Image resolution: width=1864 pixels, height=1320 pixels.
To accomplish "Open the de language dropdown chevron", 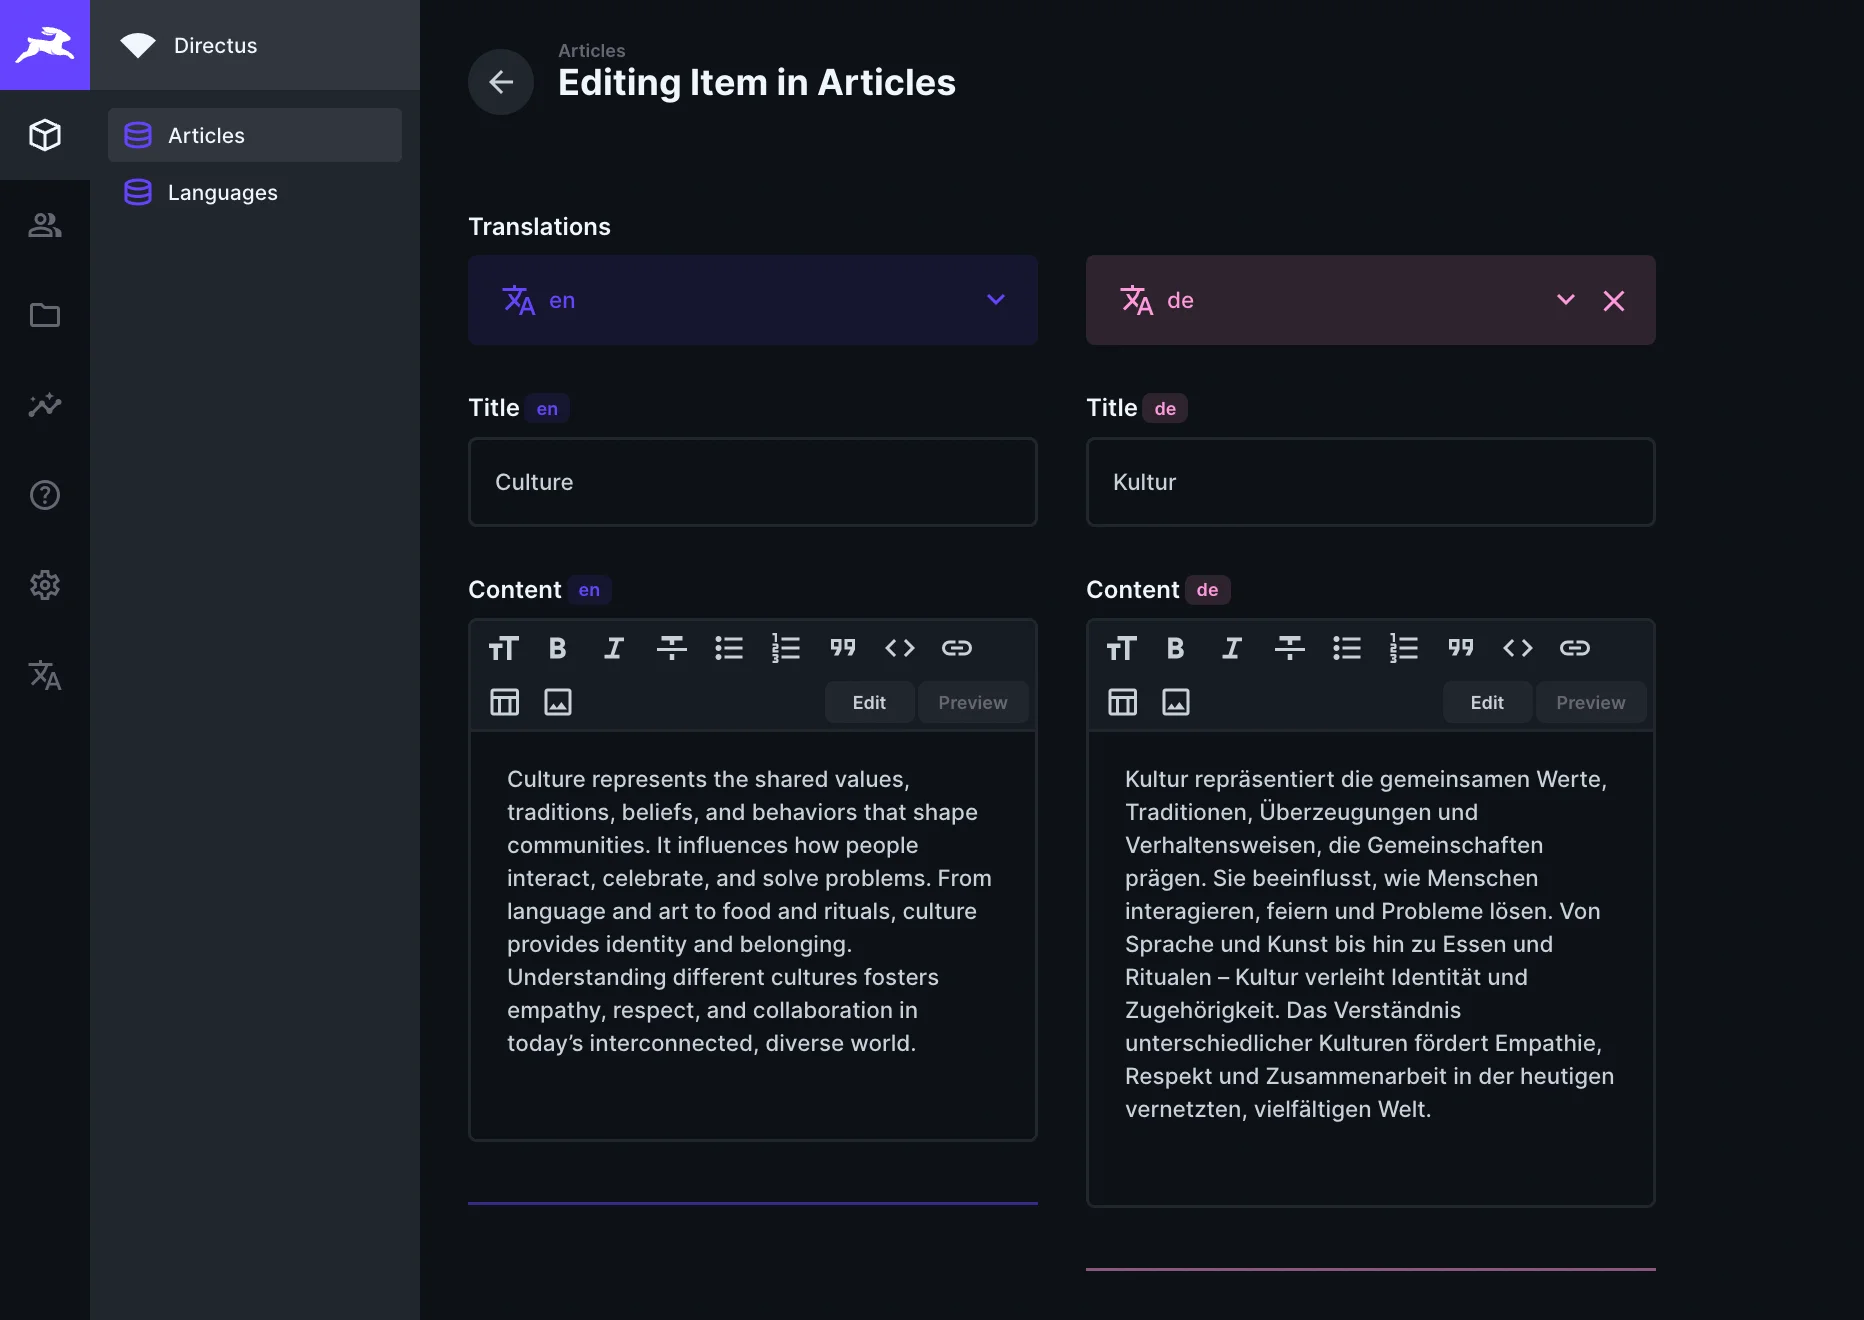I will click(1565, 300).
